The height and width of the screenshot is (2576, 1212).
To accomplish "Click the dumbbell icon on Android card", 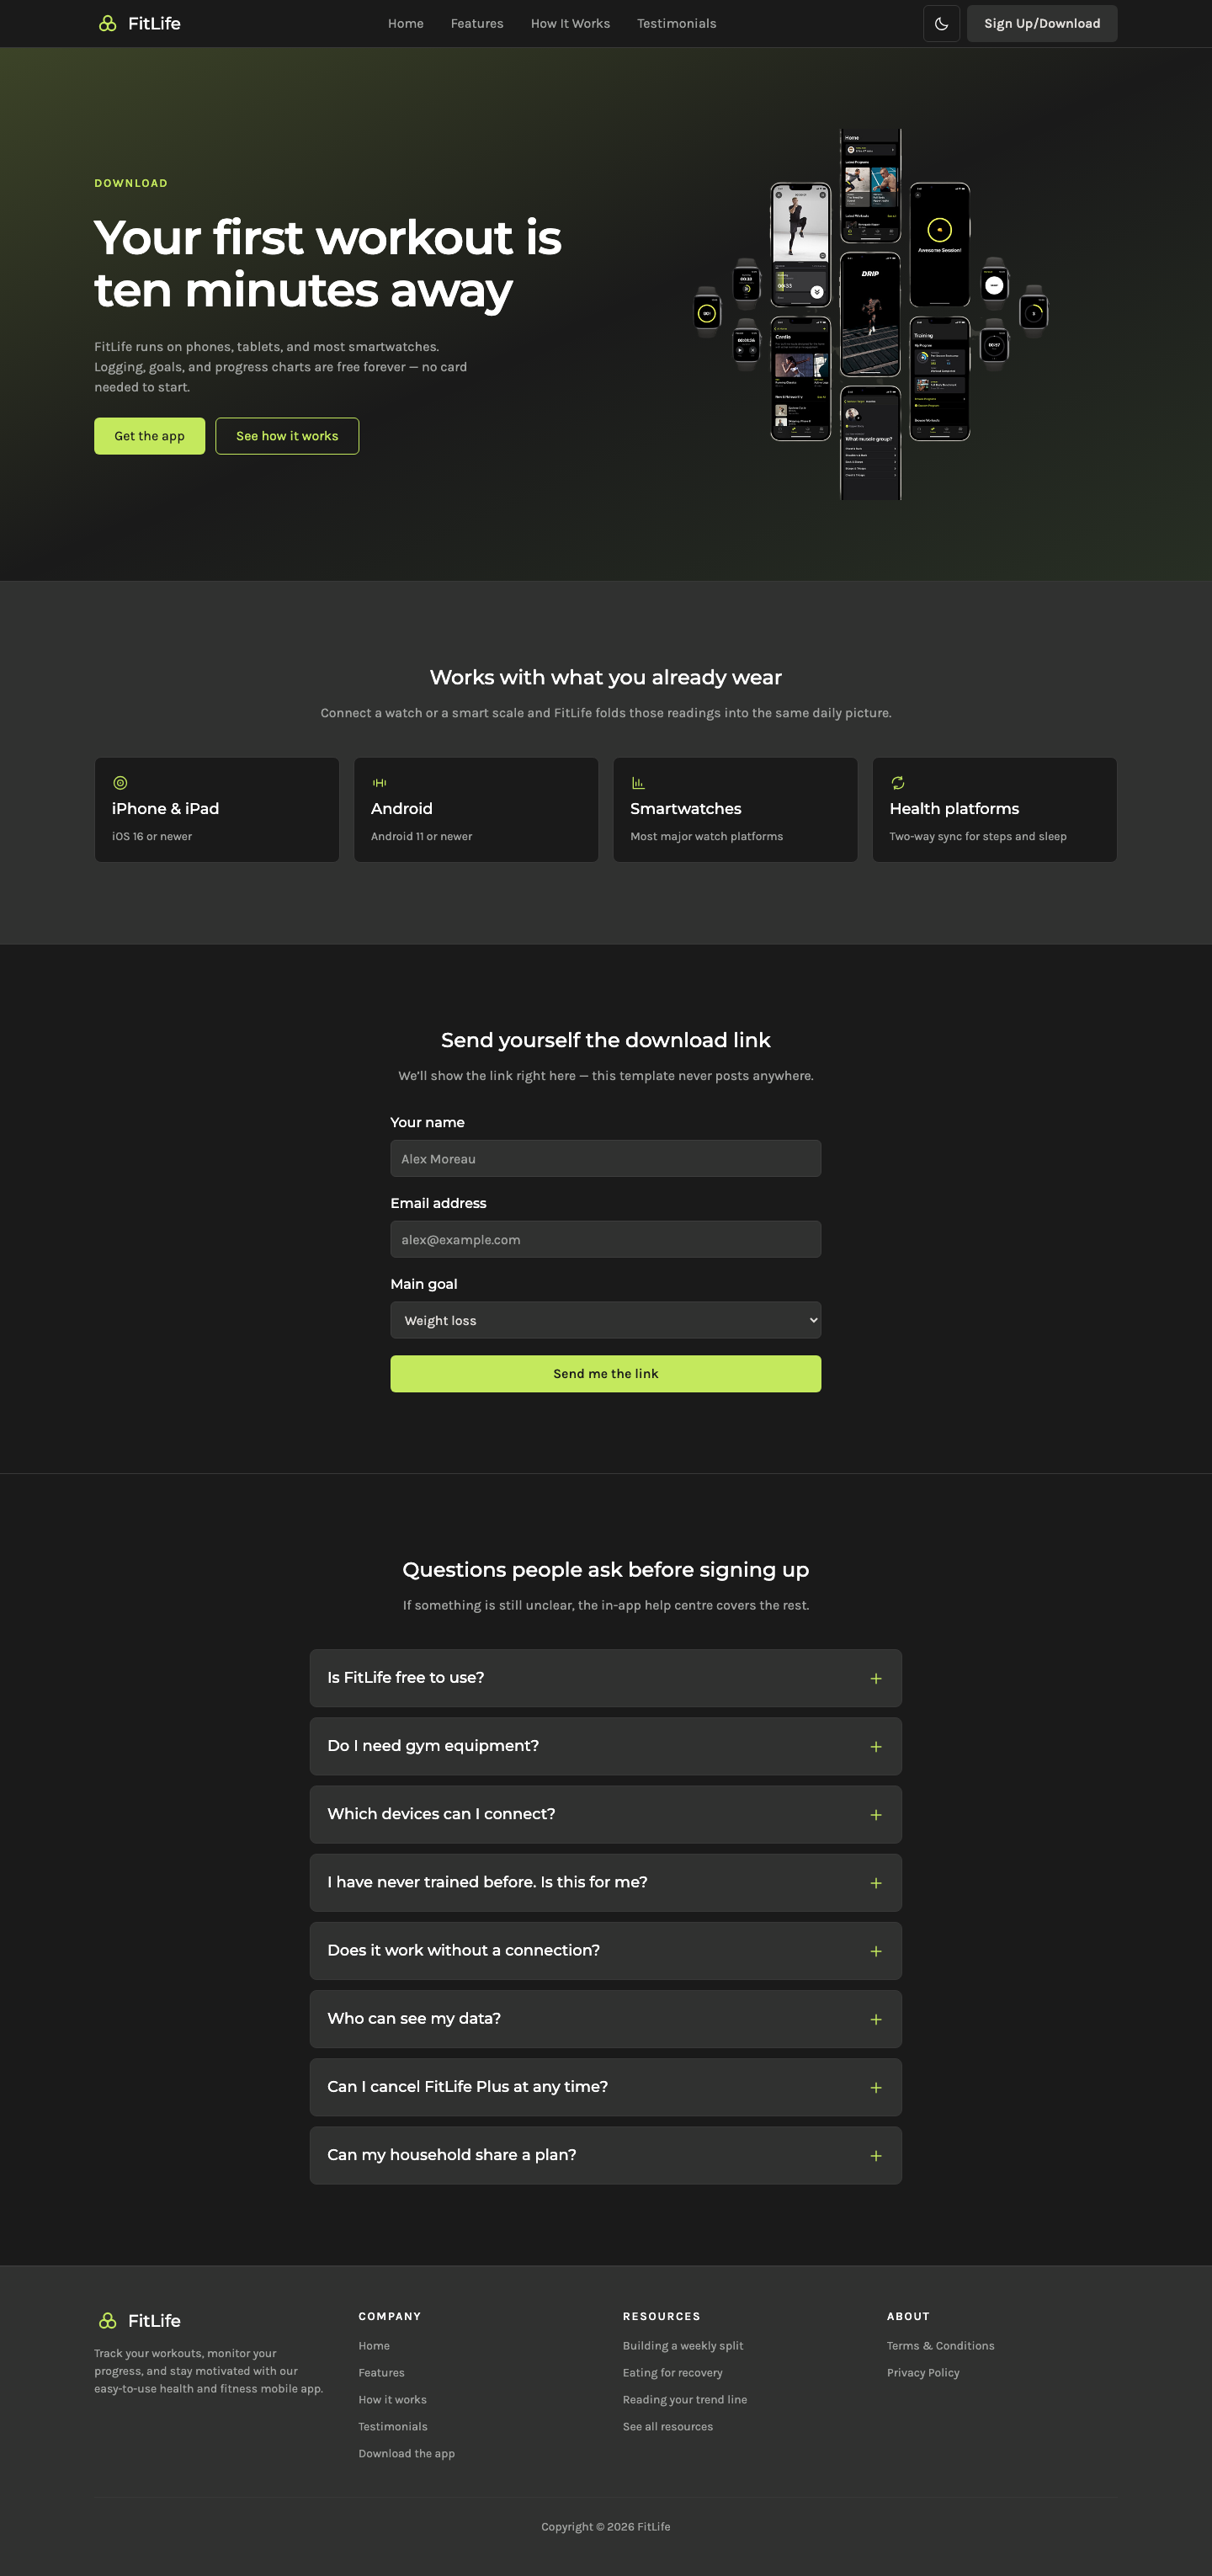I will click(379, 783).
